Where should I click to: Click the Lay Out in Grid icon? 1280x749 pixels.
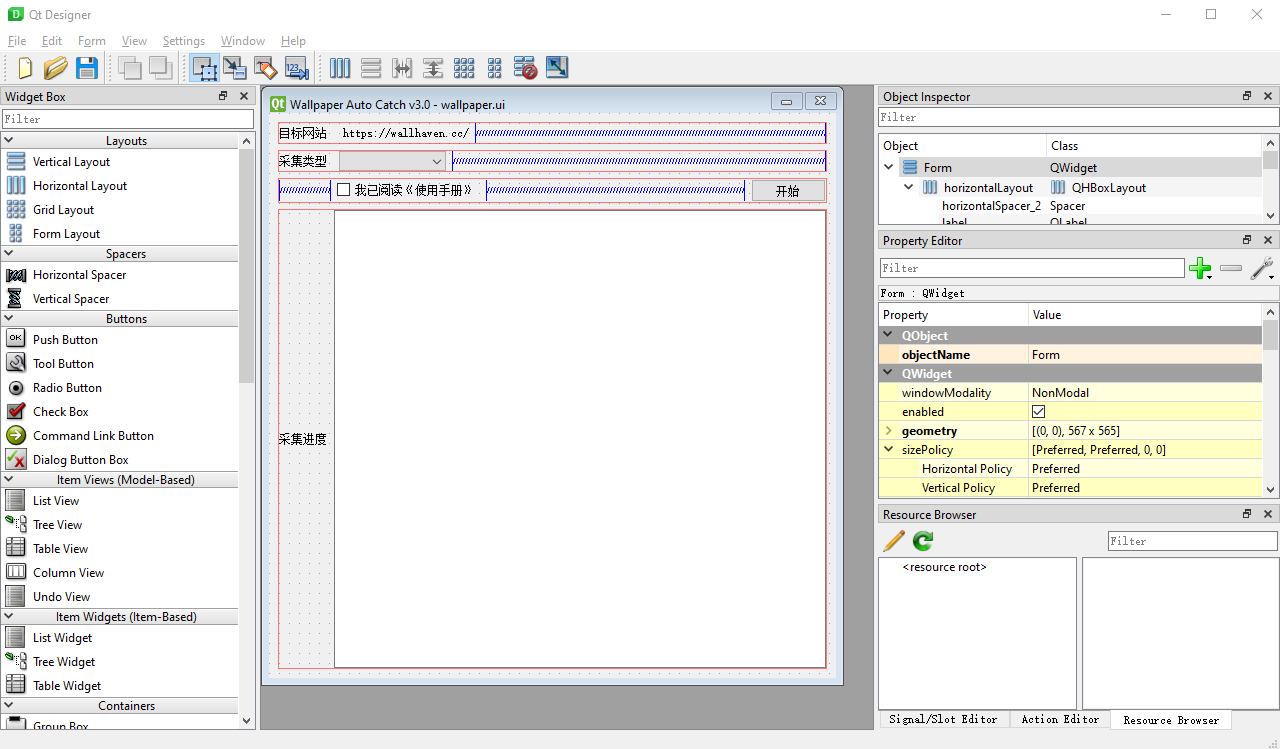(x=464, y=68)
